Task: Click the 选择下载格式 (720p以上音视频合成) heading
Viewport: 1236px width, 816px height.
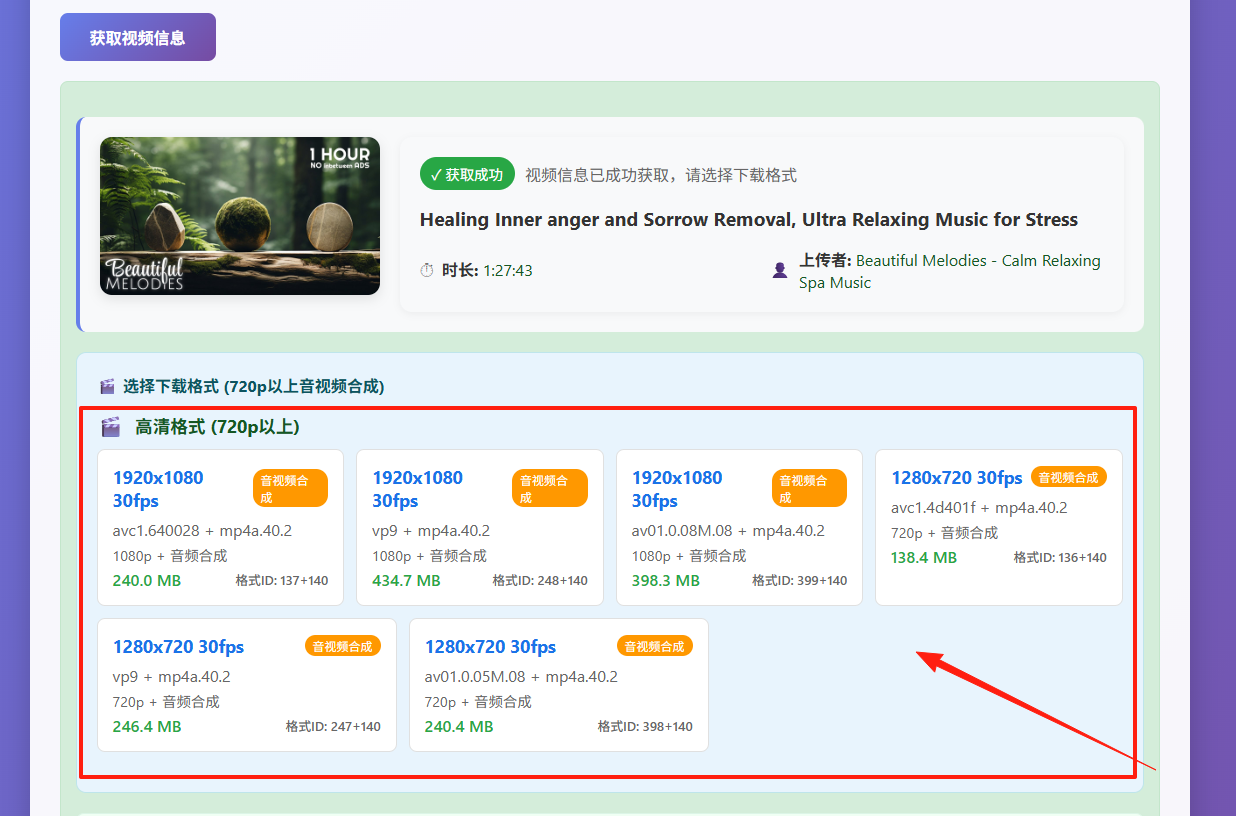Action: point(254,386)
